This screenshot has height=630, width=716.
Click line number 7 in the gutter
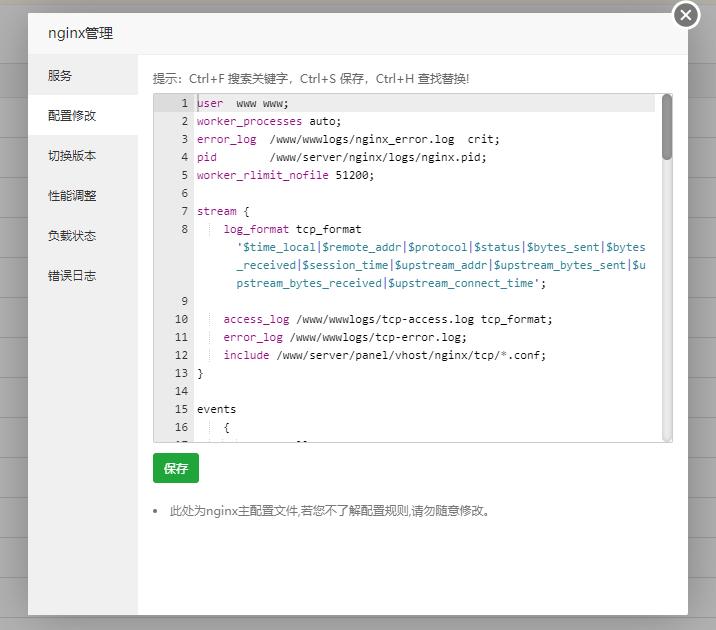tap(184, 211)
